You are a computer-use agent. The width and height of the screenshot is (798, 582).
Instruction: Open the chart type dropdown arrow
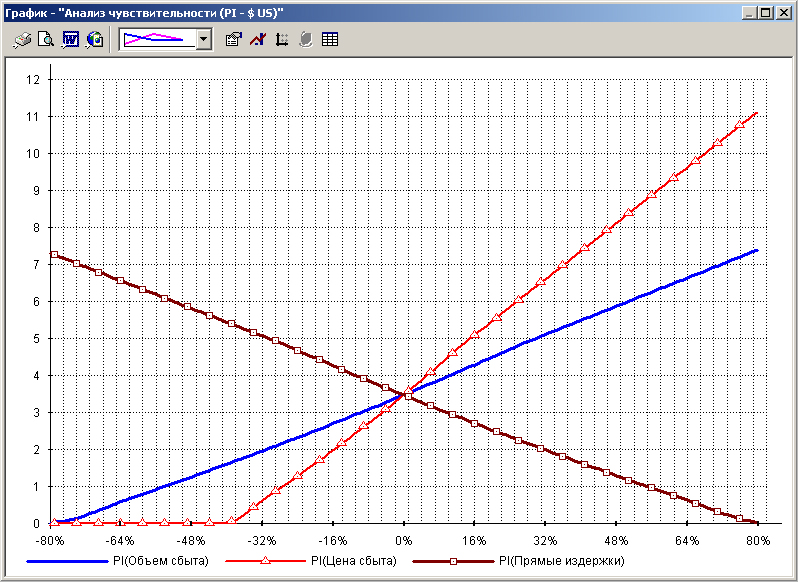[x=204, y=39]
